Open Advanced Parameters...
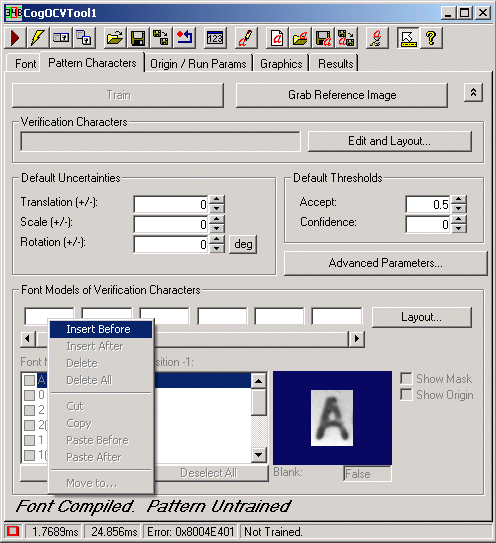496x543 pixels. click(x=386, y=263)
